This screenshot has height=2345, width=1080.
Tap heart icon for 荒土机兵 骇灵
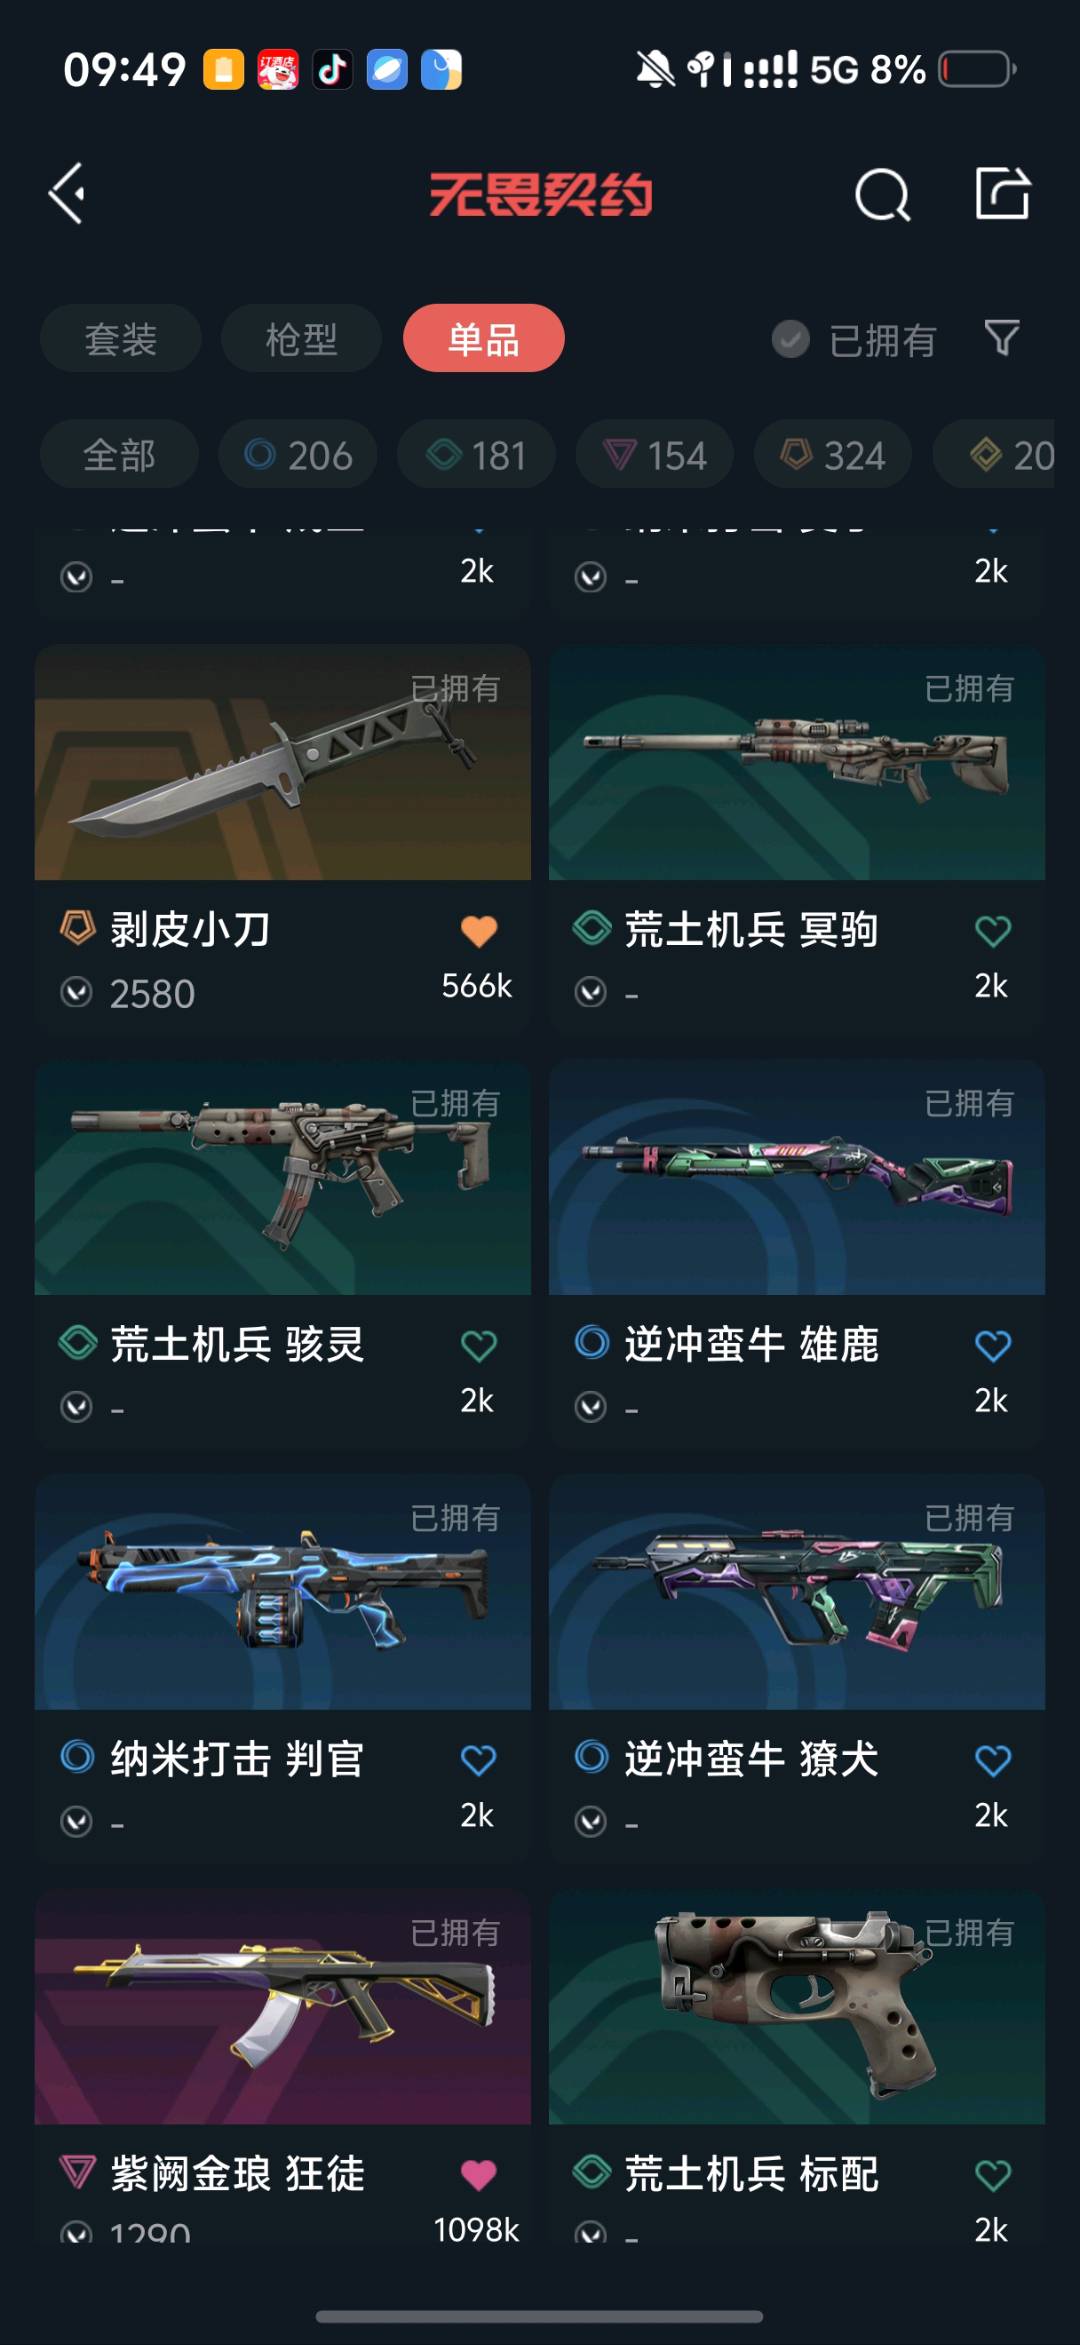tap(479, 1346)
